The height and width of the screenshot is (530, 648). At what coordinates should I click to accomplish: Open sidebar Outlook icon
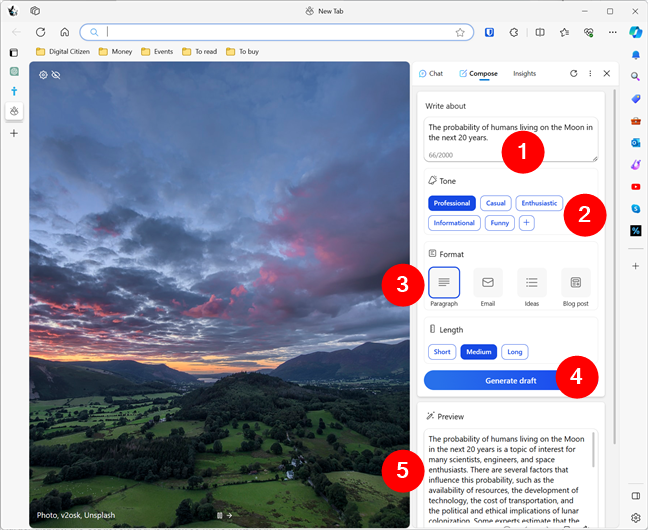coord(636,143)
